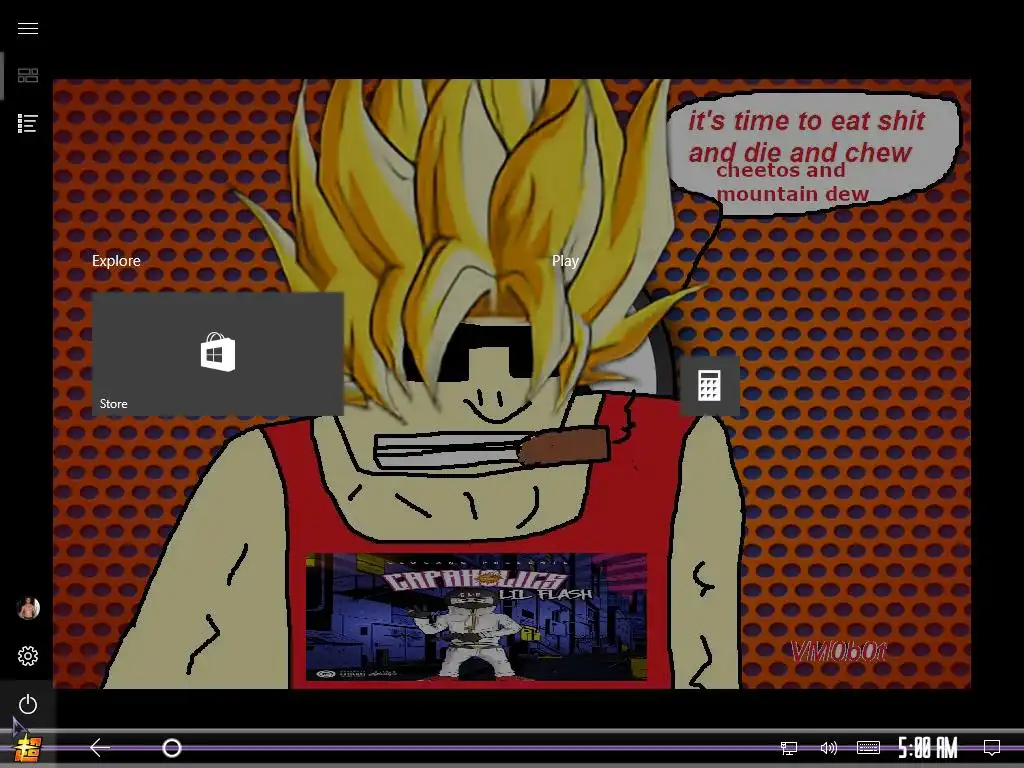This screenshot has height=768, width=1024.
Task: Click the Explore group heading
Action: click(116, 261)
